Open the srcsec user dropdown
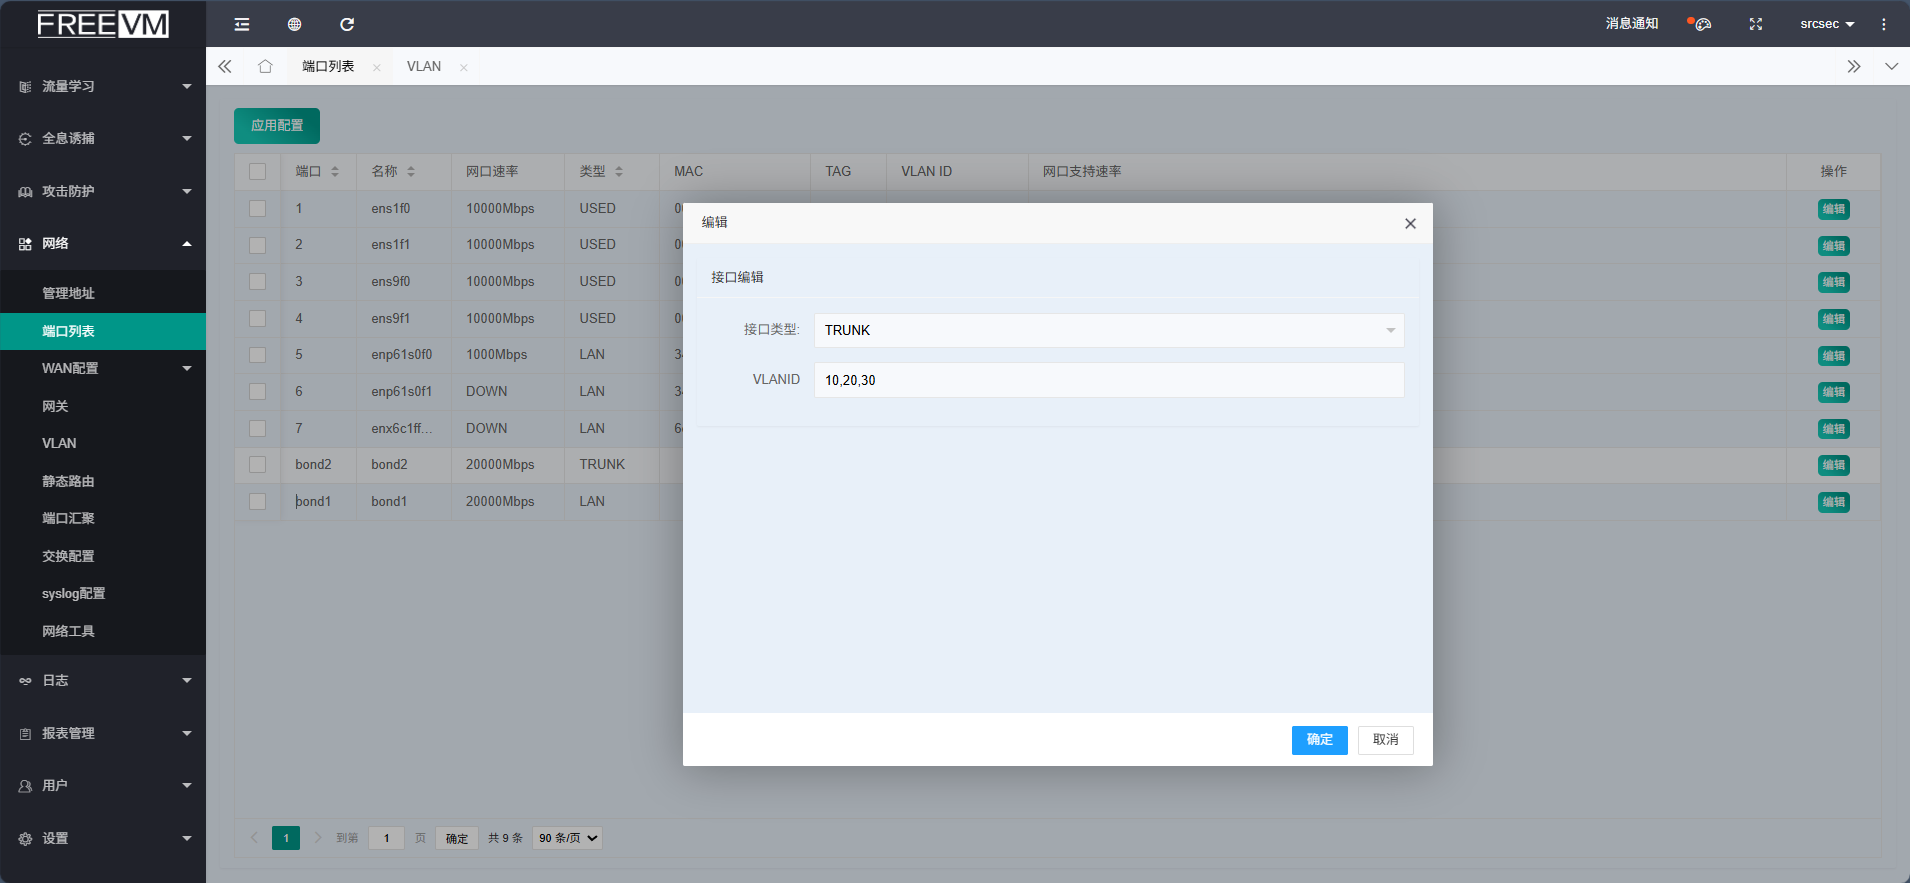The image size is (1910, 883). (1826, 24)
